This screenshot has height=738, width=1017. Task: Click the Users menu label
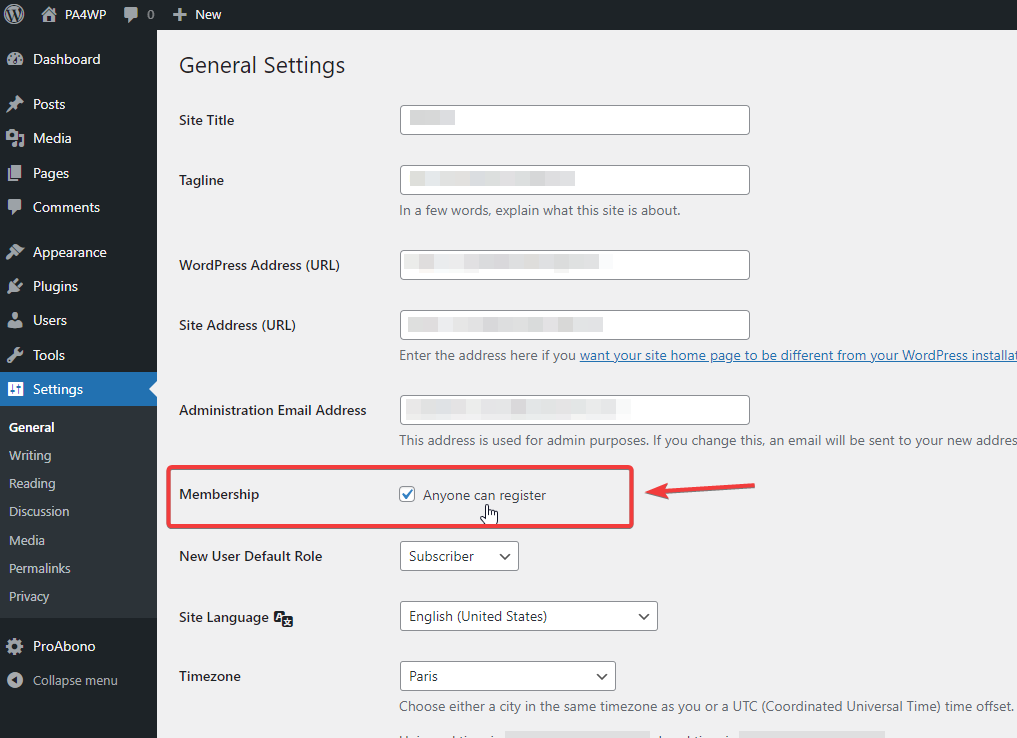pyautogui.click(x=50, y=320)
